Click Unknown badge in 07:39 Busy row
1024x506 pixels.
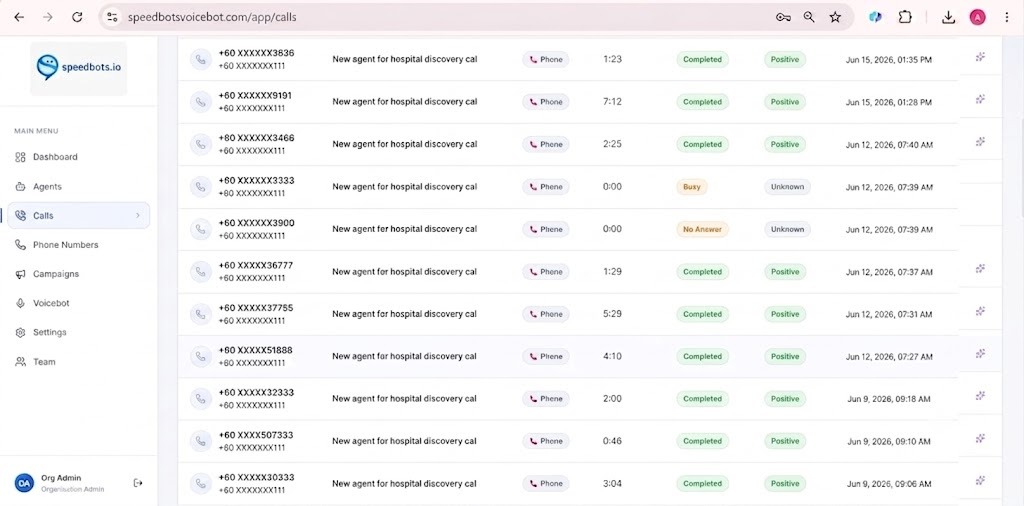tap(787, 187)
